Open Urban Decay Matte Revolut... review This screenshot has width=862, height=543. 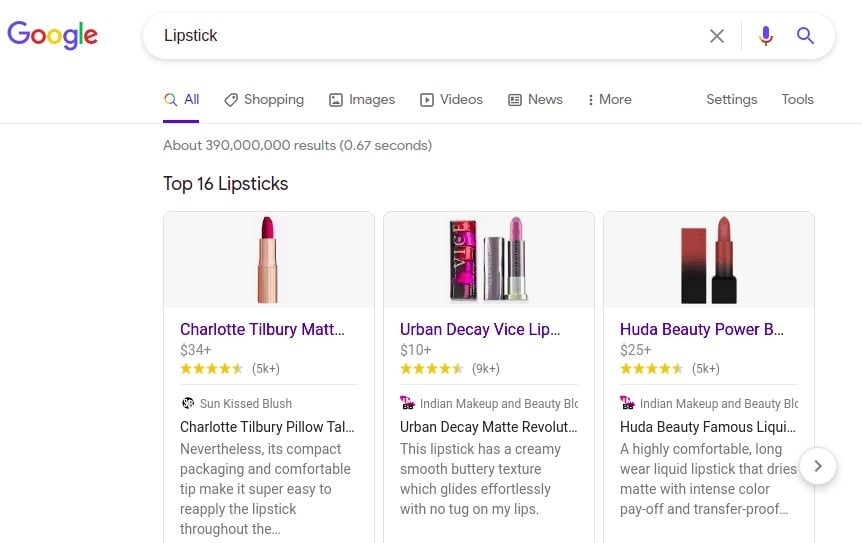pos(488,427)
